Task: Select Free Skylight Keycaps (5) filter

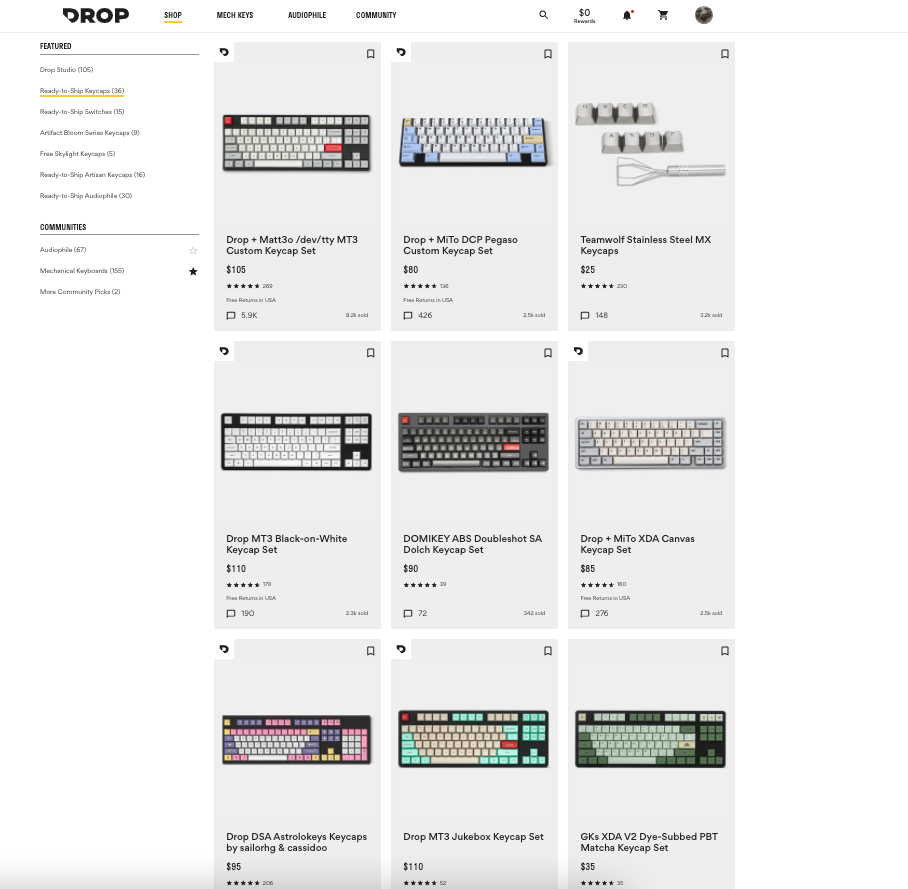Action: (x=78, y=153)
